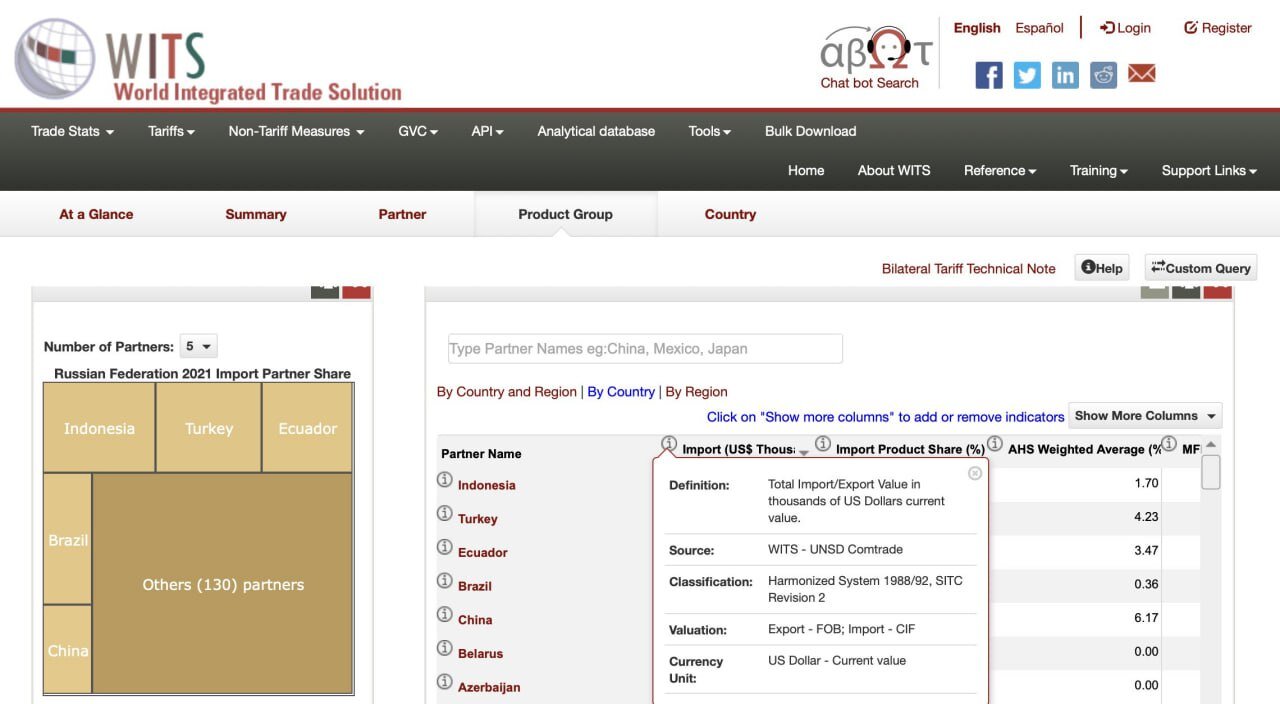Click the Twitter share icon
The width and height of the screenshot is (1280, 704).
pos(1027,75)
